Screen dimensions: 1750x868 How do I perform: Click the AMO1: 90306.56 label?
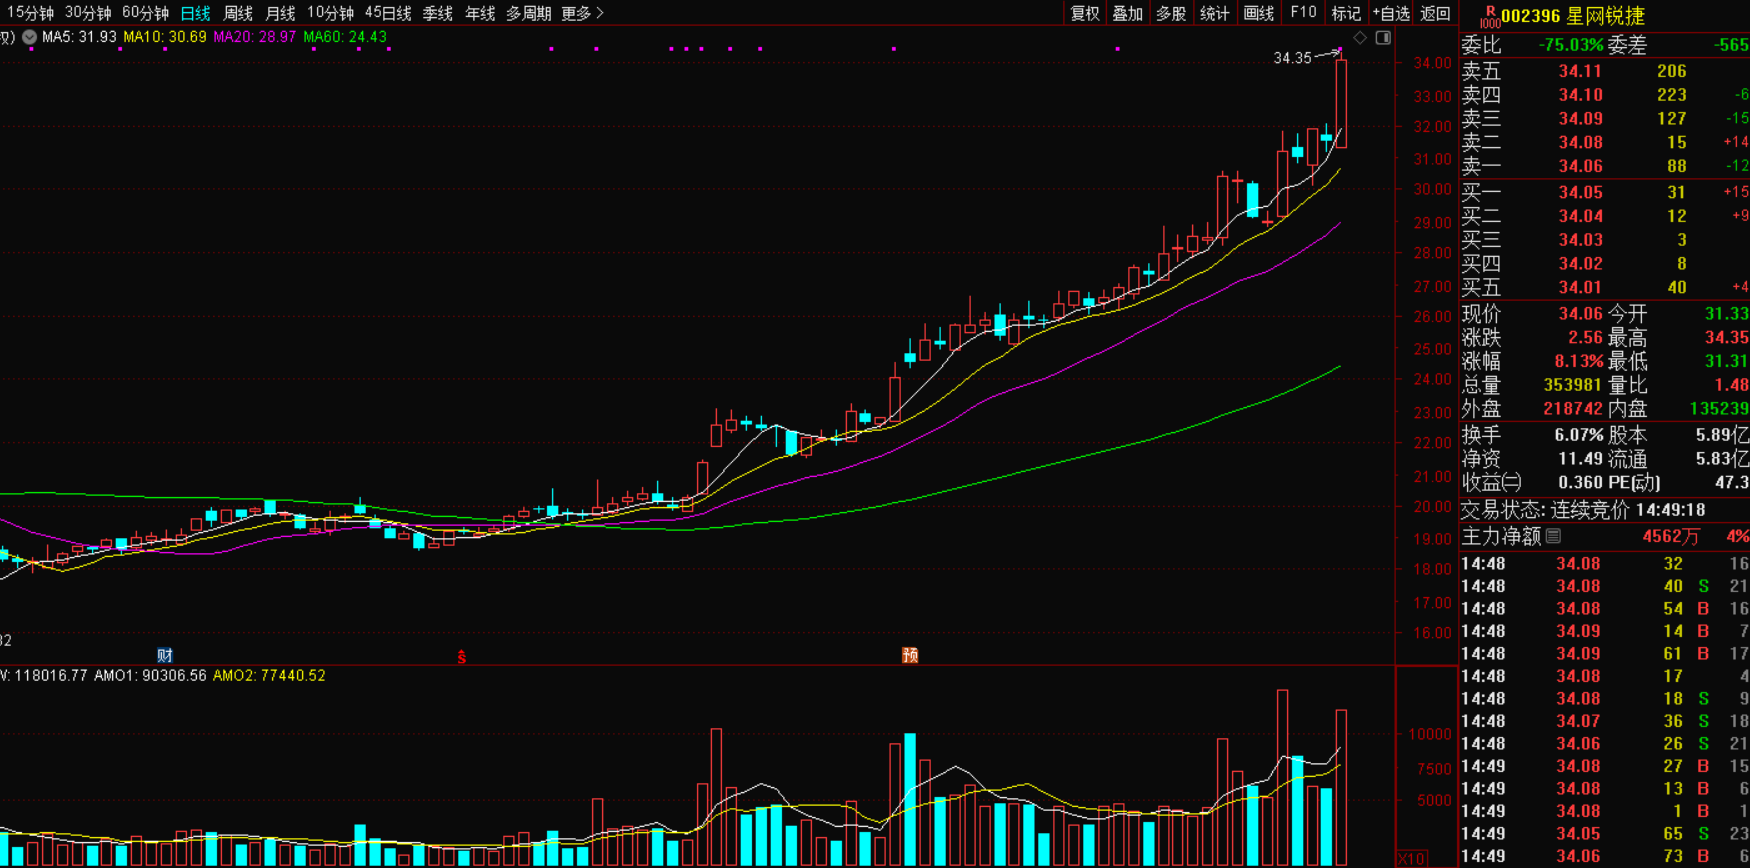150,676
